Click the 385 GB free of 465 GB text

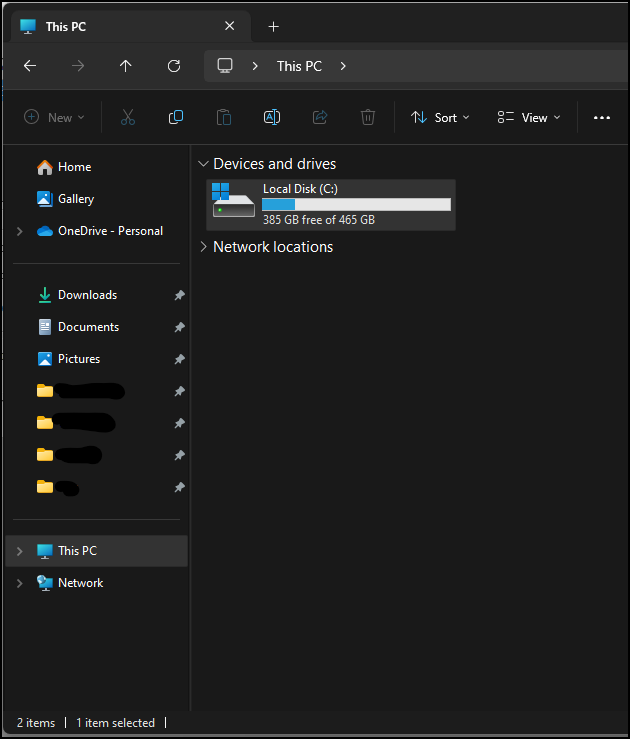(319, 220)
